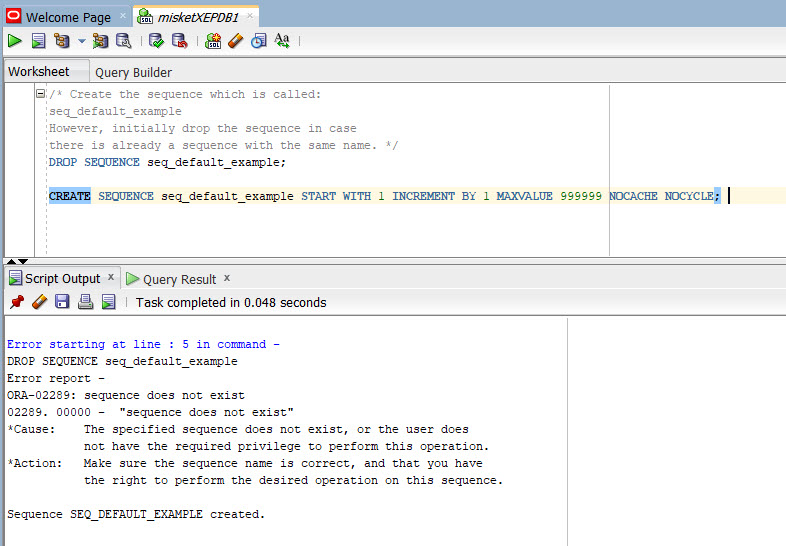Click the 'seq_default_example' comment line in the editor

click(x=115, y=111)
